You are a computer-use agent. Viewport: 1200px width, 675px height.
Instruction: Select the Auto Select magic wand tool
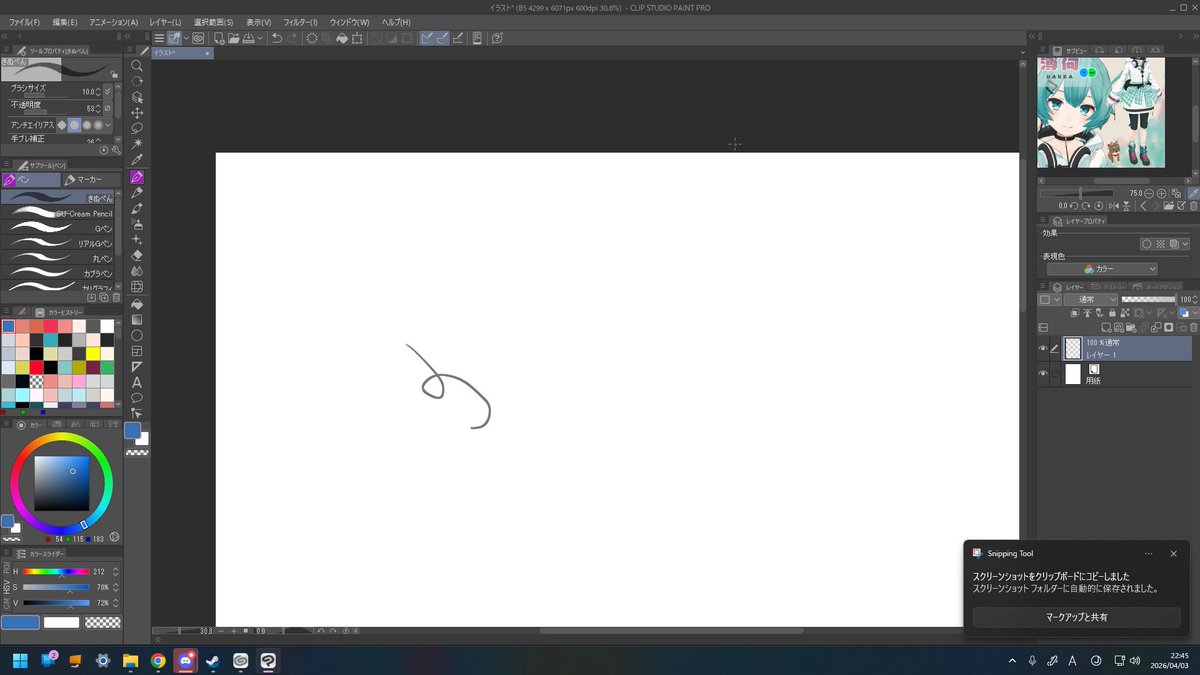(x=137, y=144)
